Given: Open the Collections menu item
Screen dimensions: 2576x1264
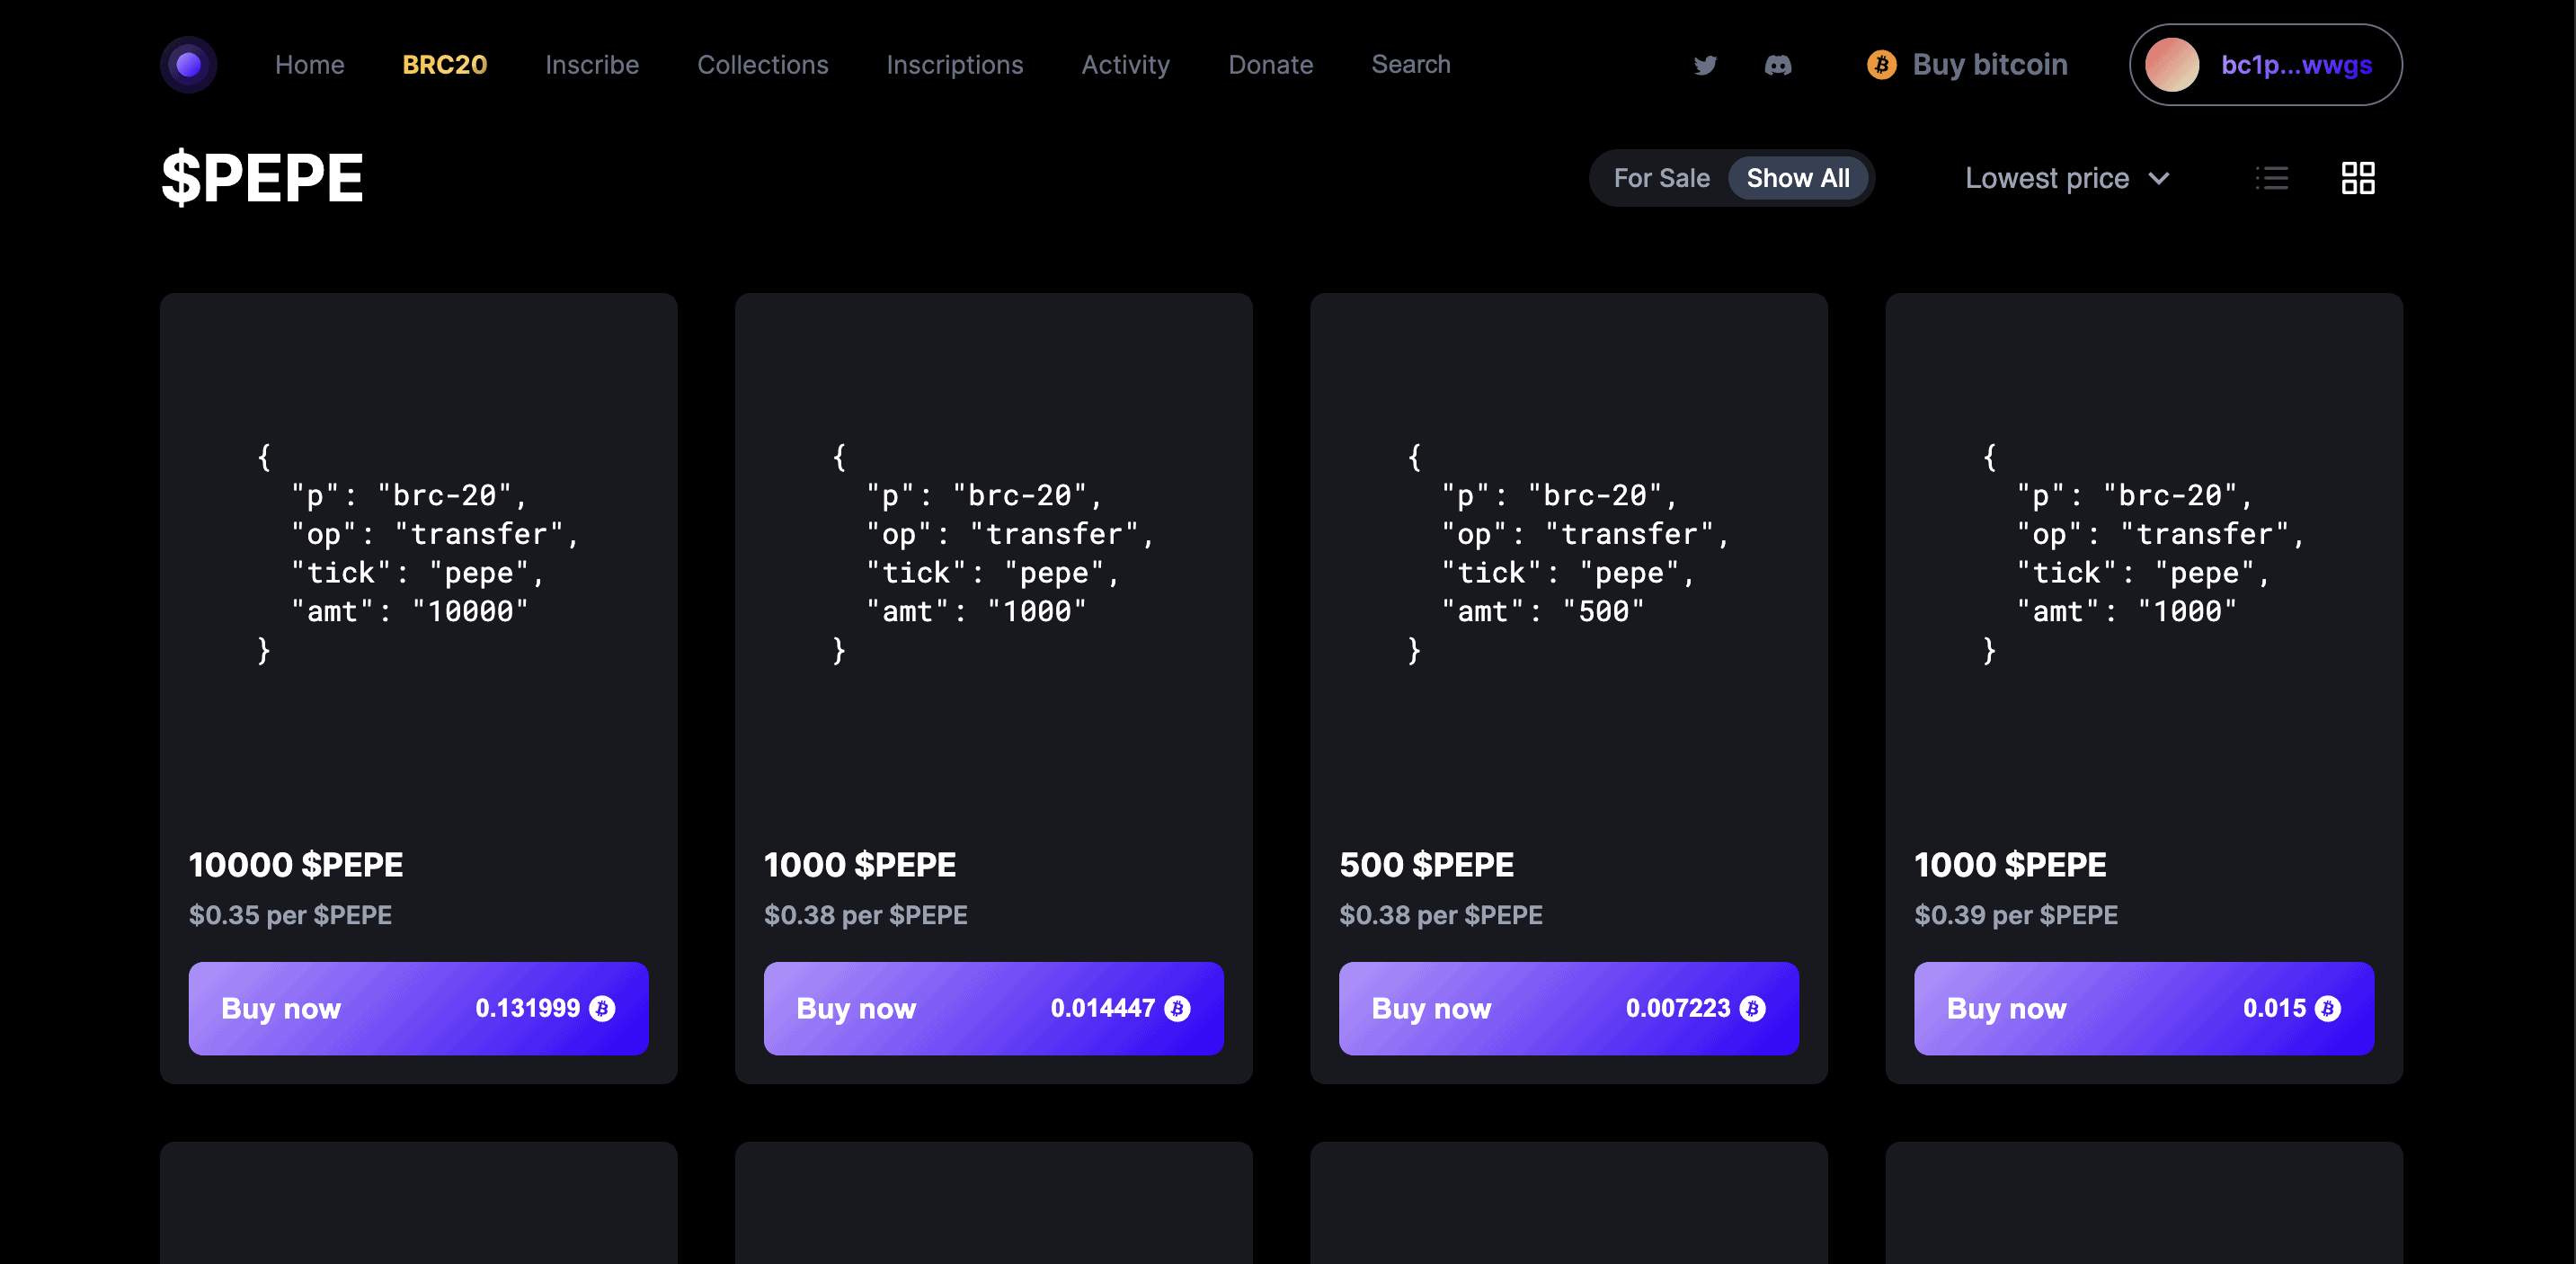Looking at the screenshot, I should point(762,65).
